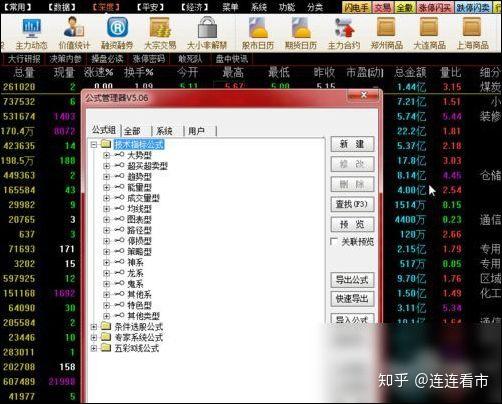
Task: Switch to the 系统 tab in formula manager
Action: [x=164, y=131]
